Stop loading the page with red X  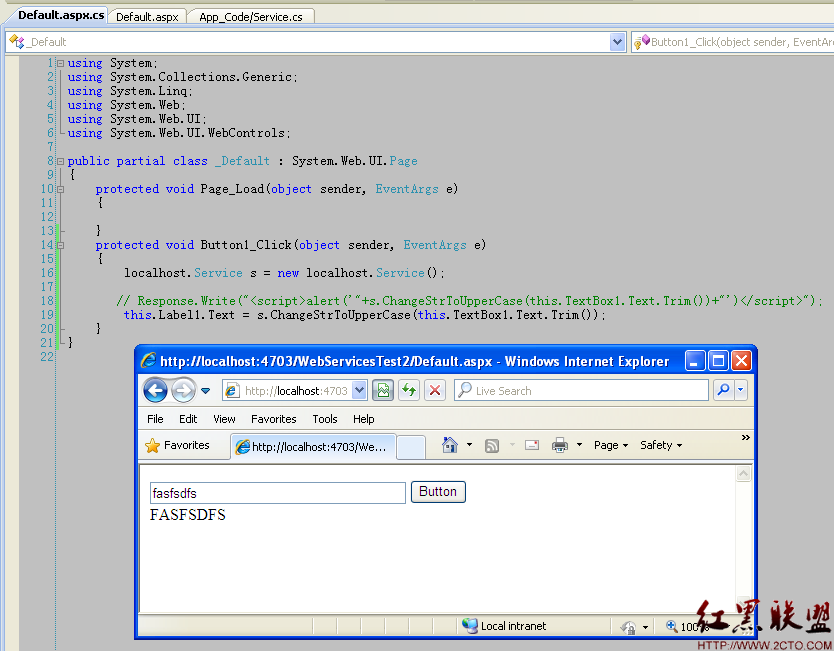[435, 391]
